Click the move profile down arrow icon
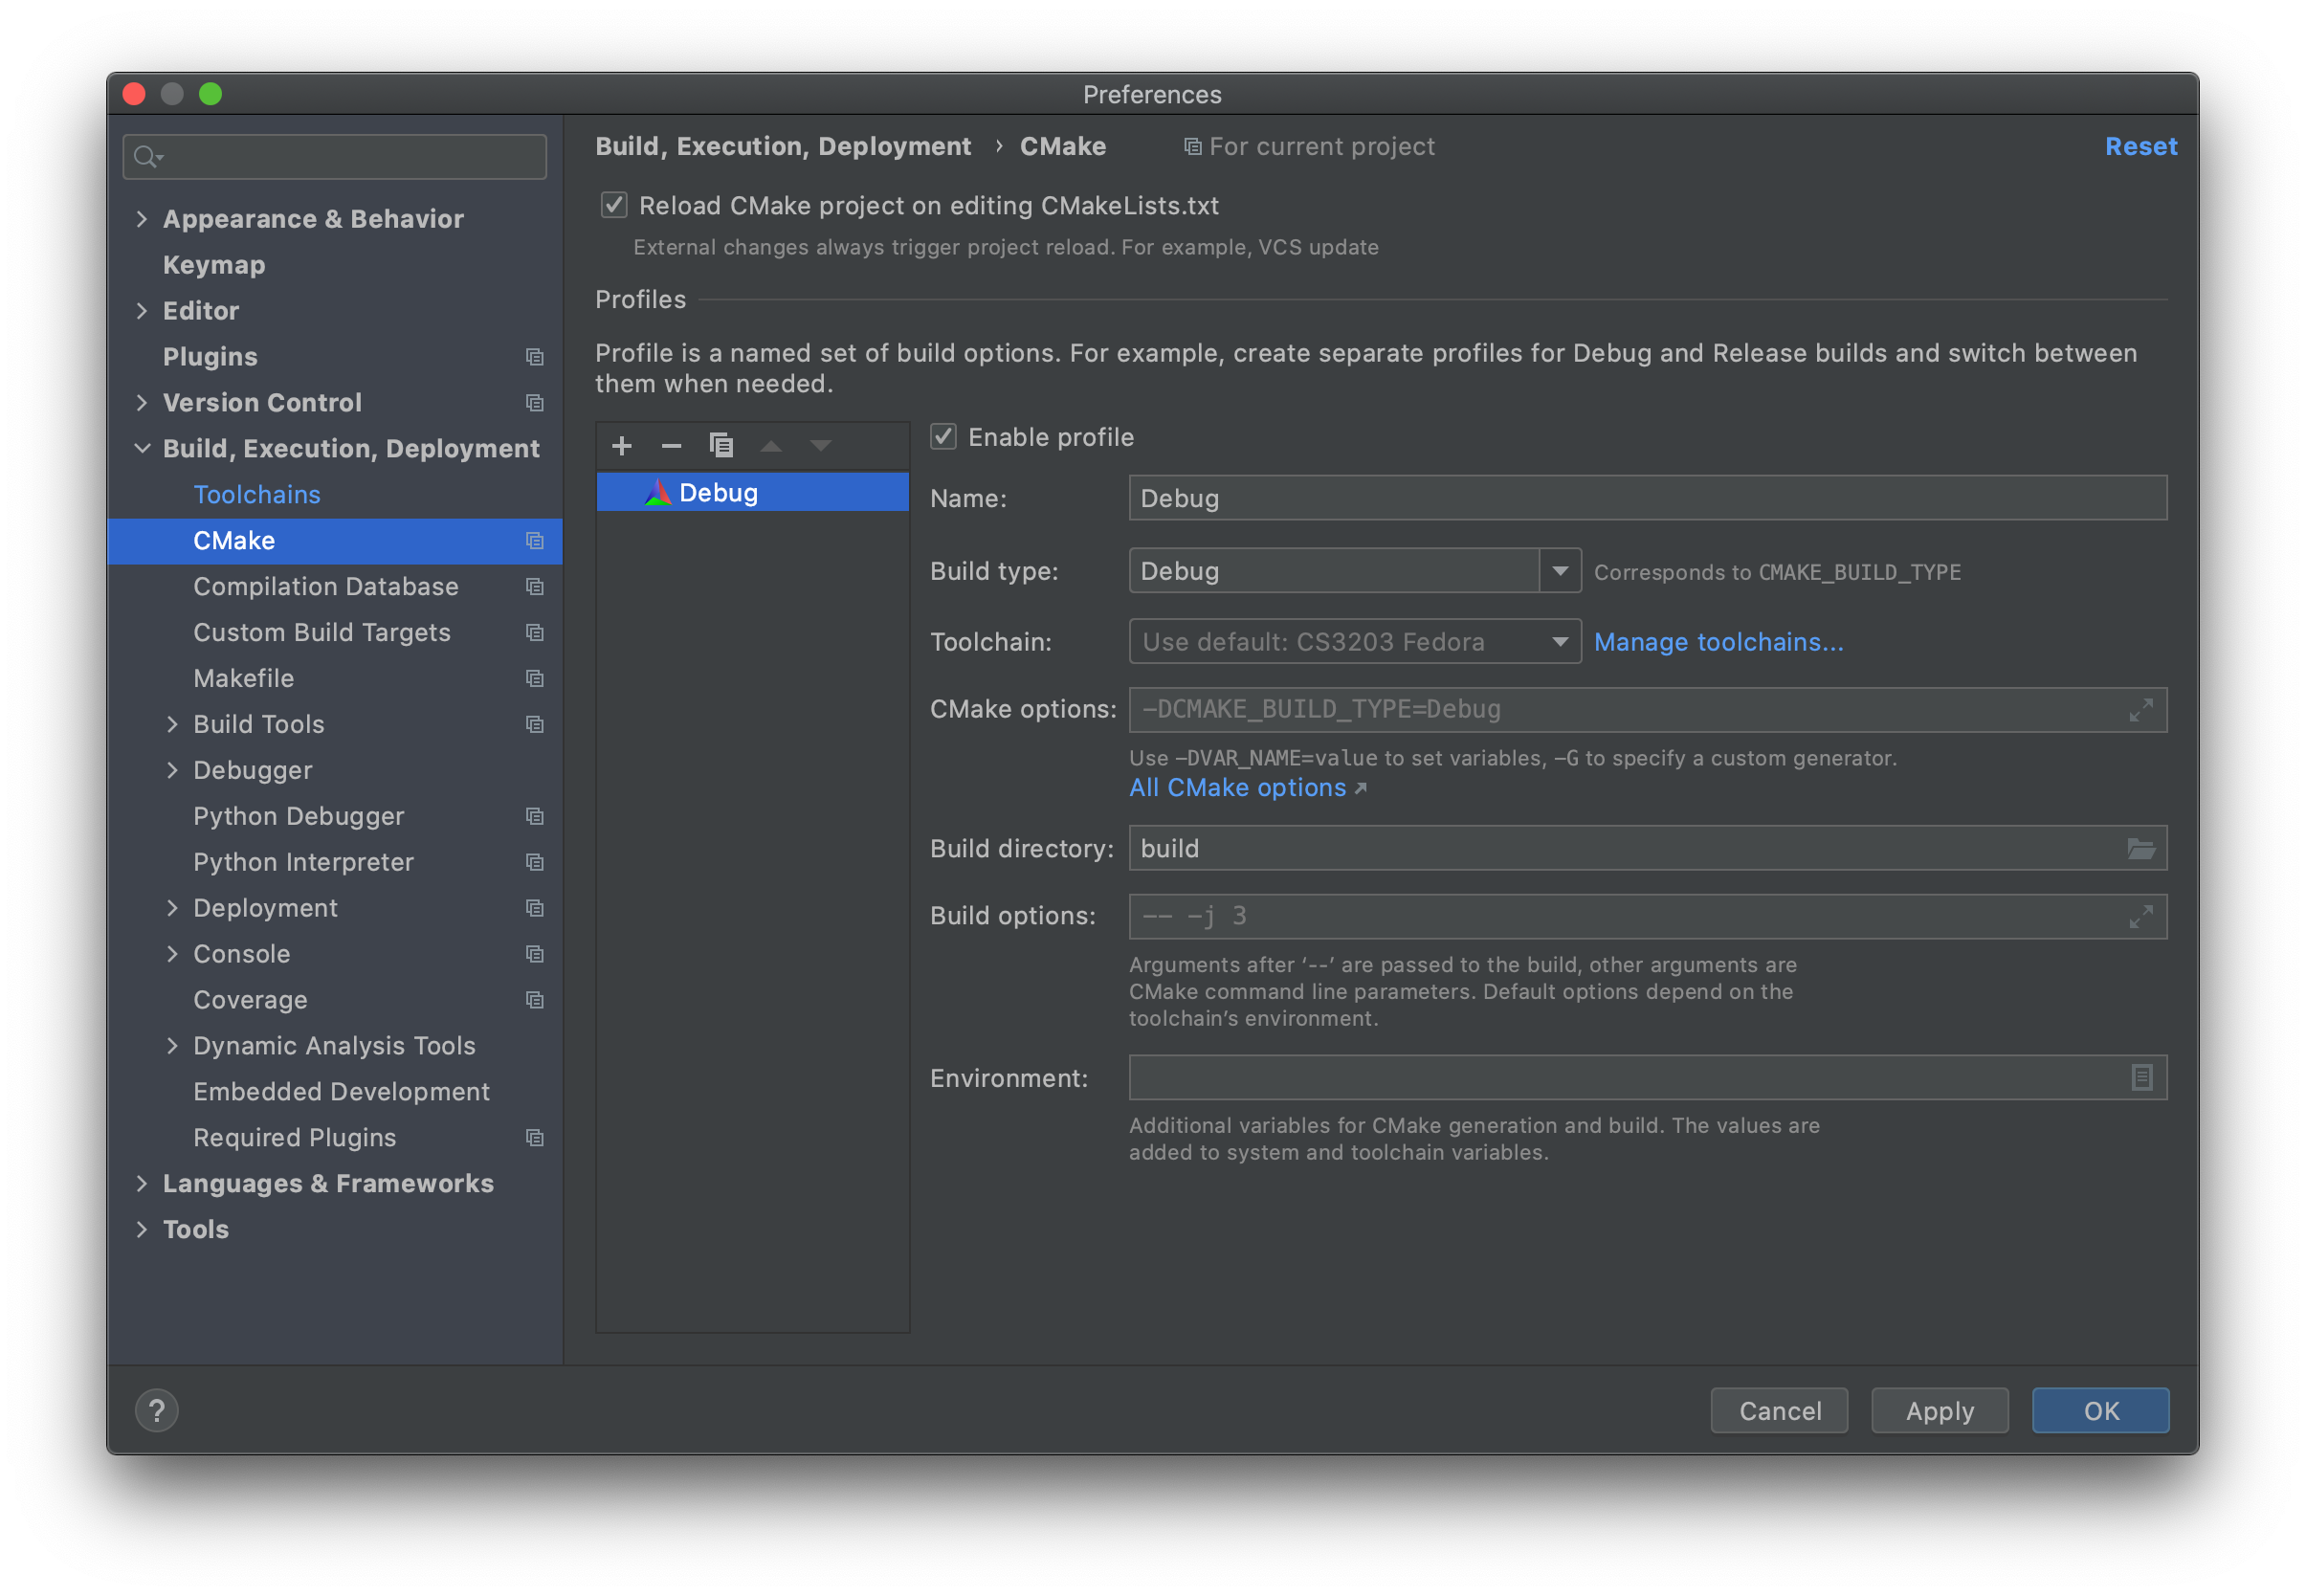The height and width of the screenshot is (1596, 2306). (x=820, y=445)
